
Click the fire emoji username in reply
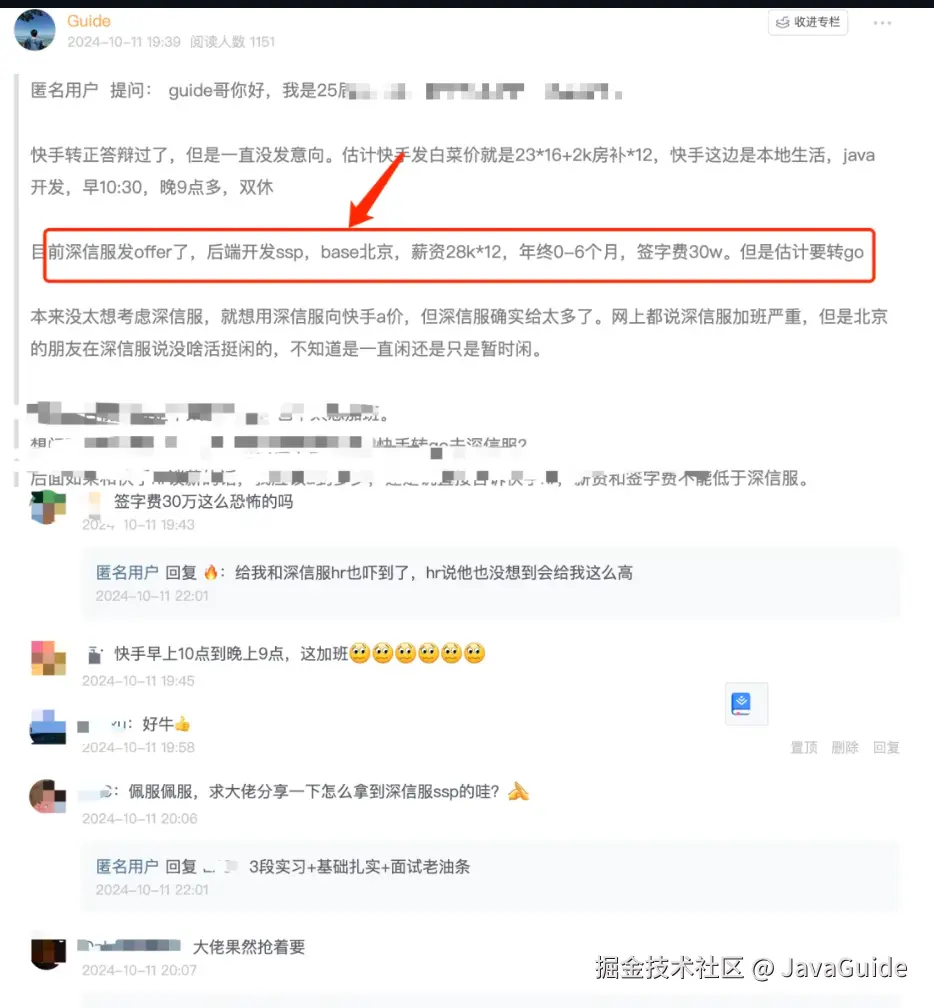211,572
